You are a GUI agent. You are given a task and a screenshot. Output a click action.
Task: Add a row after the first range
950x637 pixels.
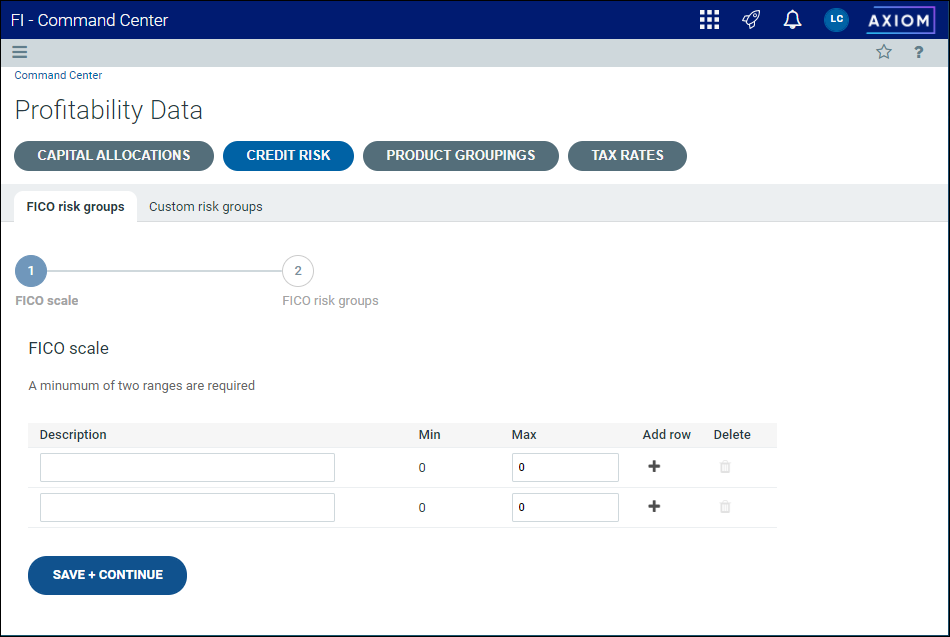[654, 466]
